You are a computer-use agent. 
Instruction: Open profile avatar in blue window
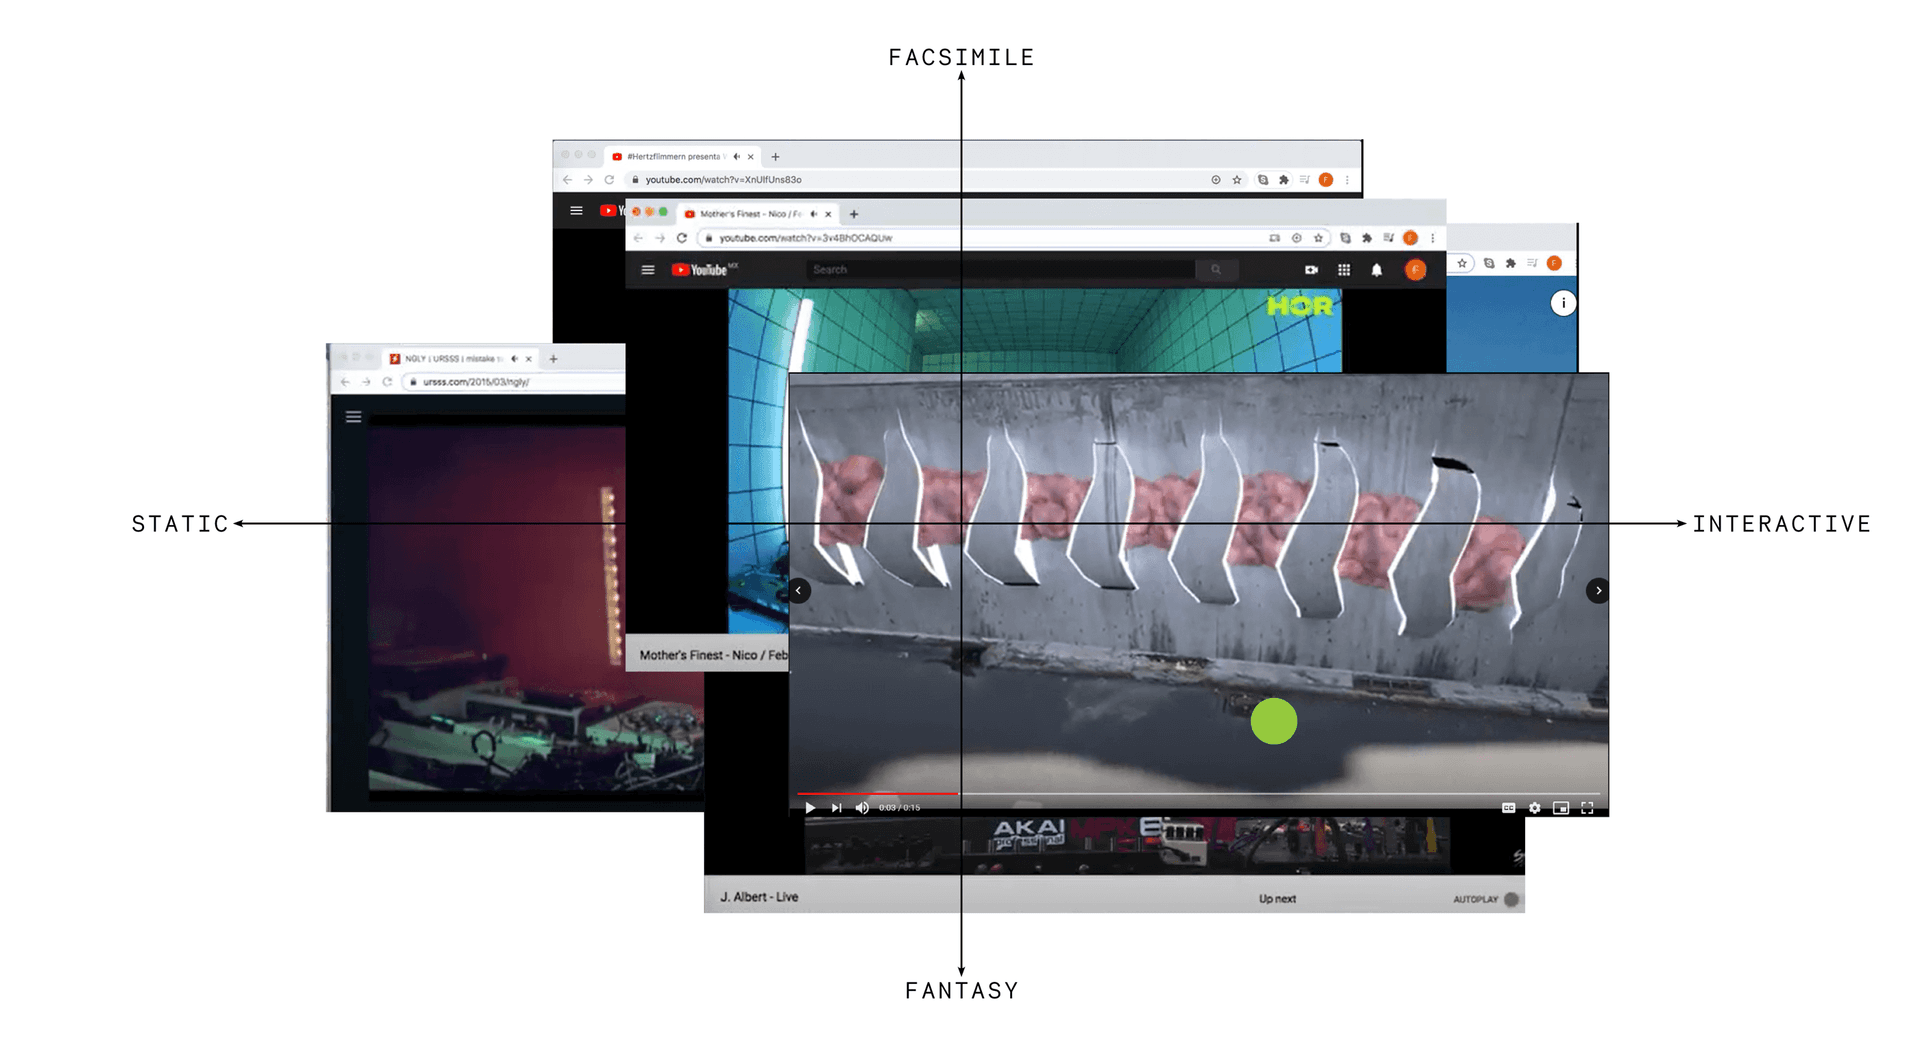tap(1554, 263)
